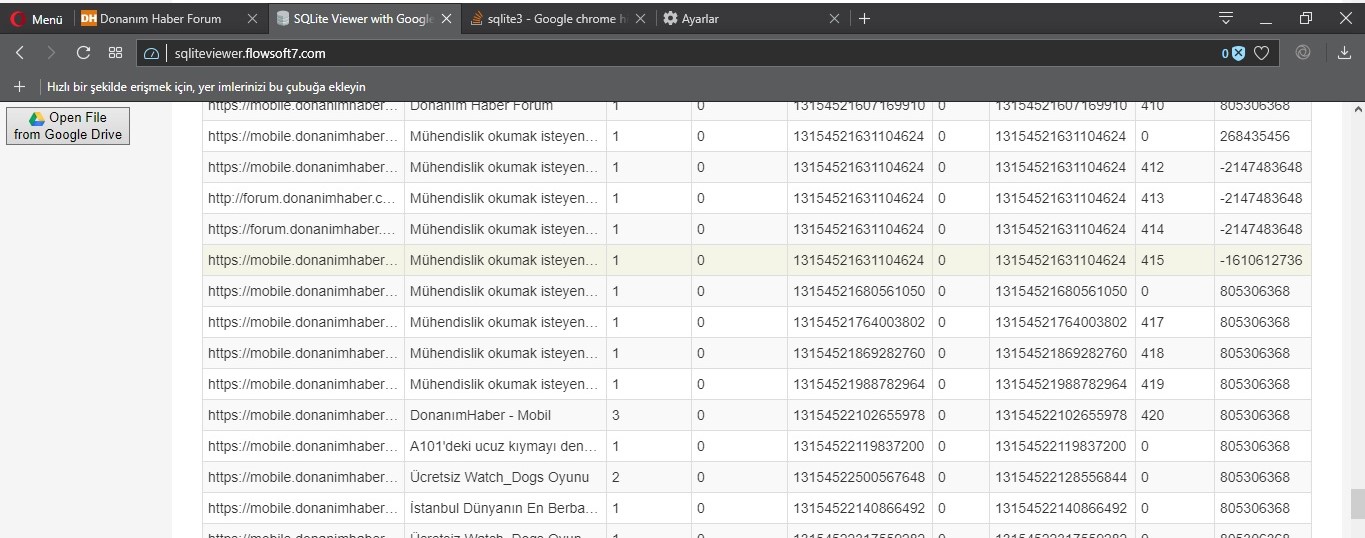Close the SQLite Viewer tab
This screenshot has height=538, width=1365.
click(x=446, y=19)
